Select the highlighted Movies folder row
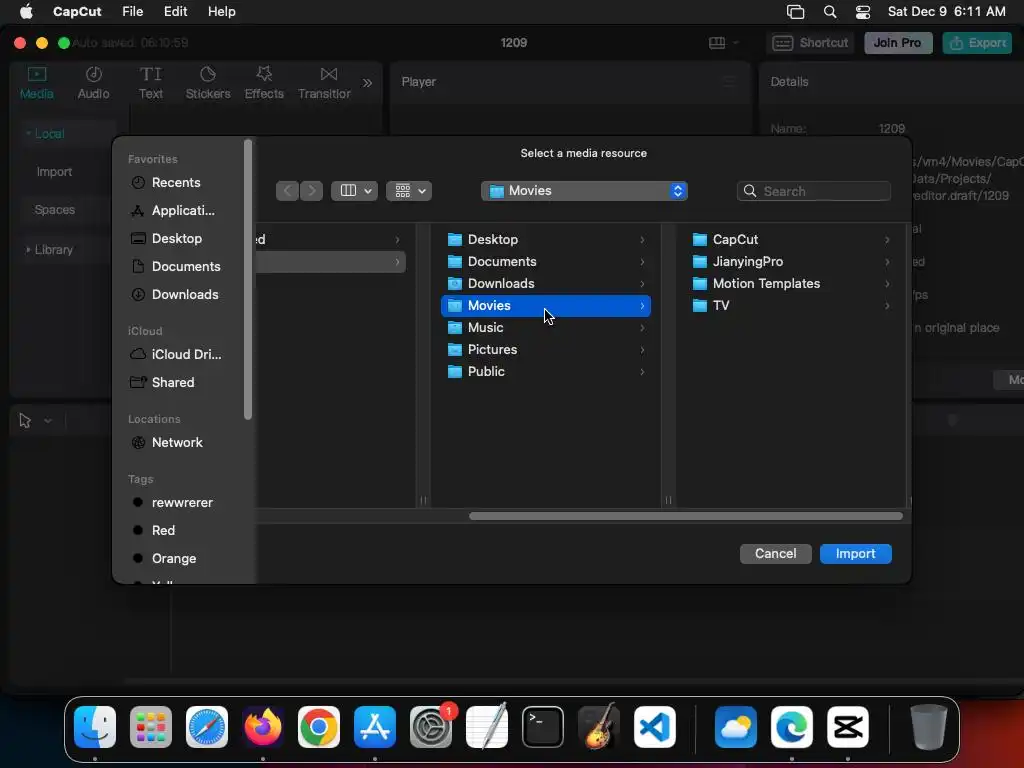1024x768 pixels. (x=546, y=306)
